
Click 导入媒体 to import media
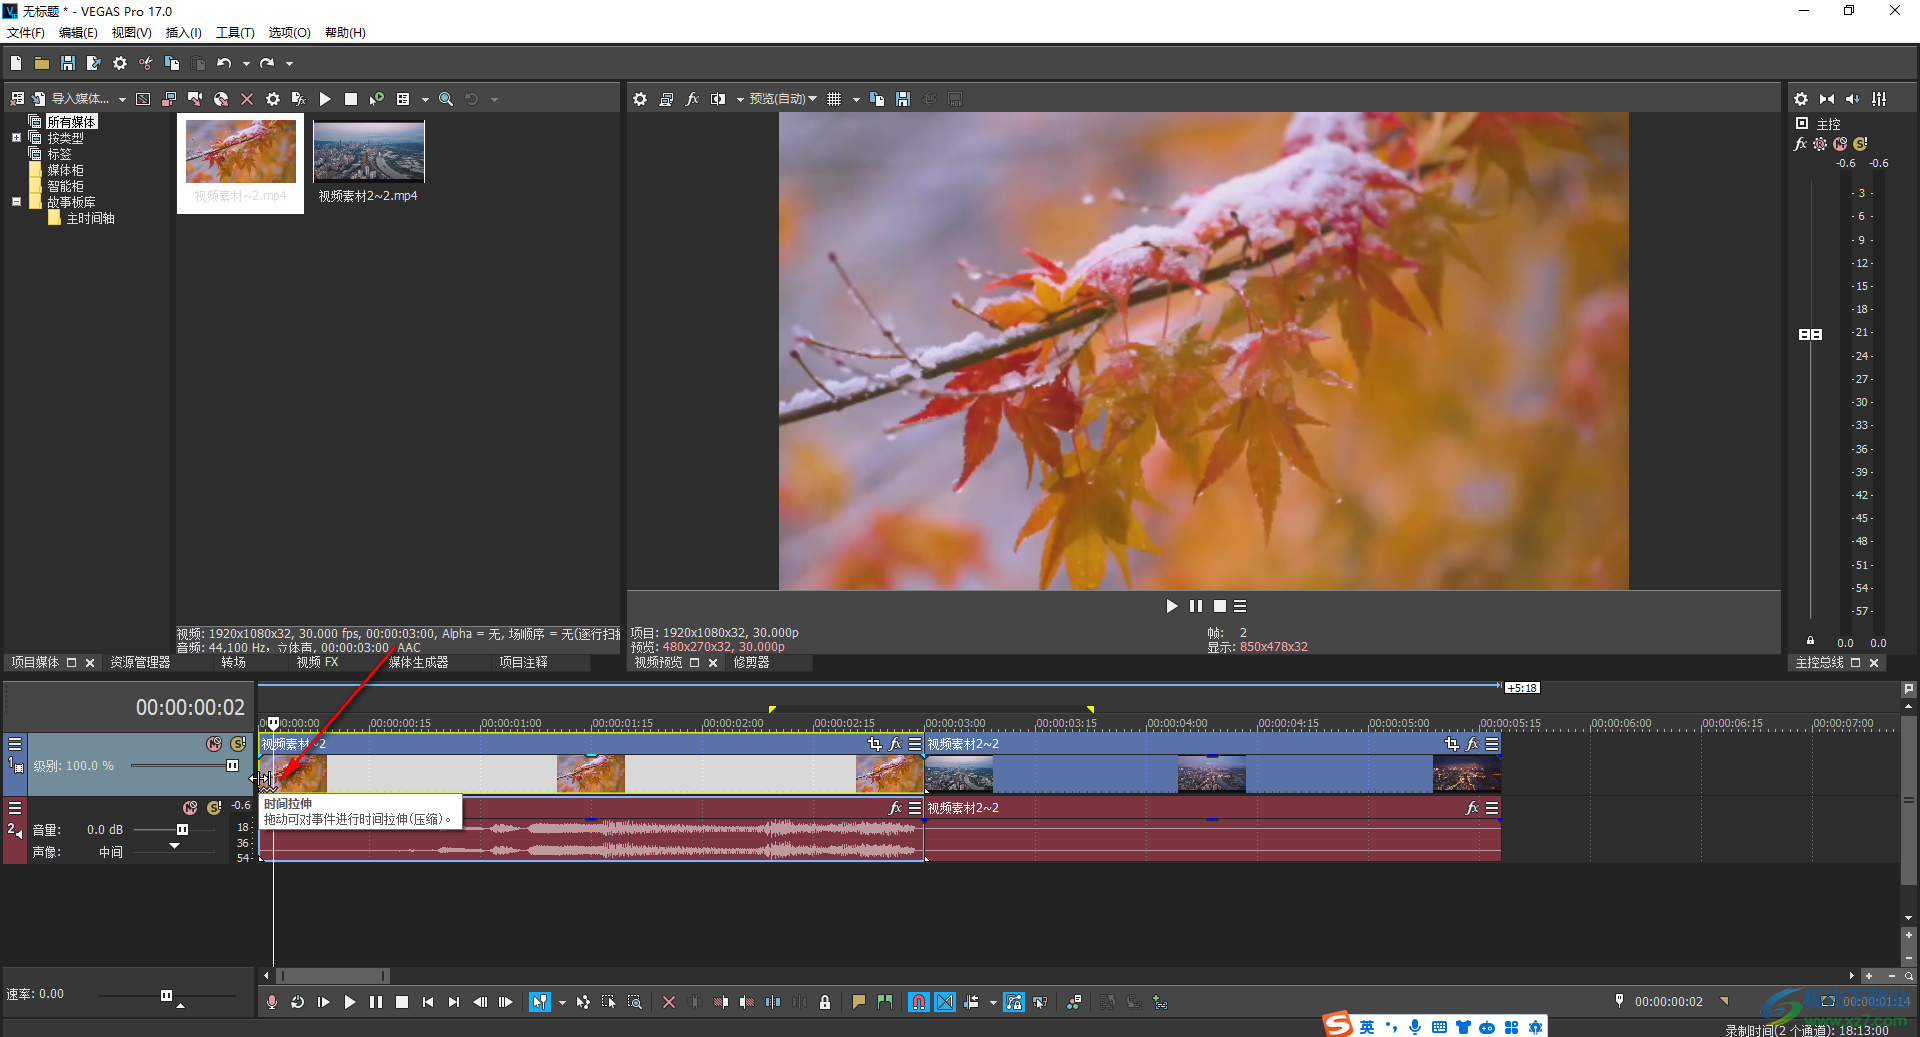[70, 99]
